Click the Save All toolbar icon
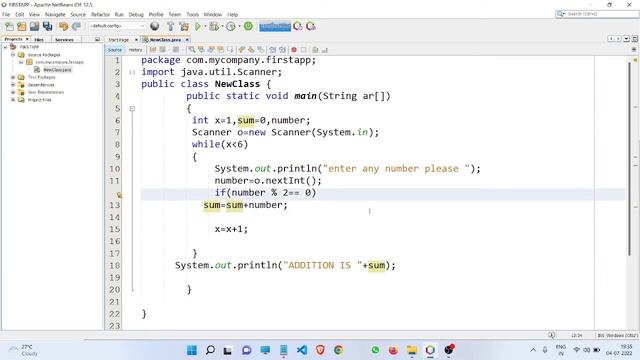The image size is (640, 360). click(47, 27)
